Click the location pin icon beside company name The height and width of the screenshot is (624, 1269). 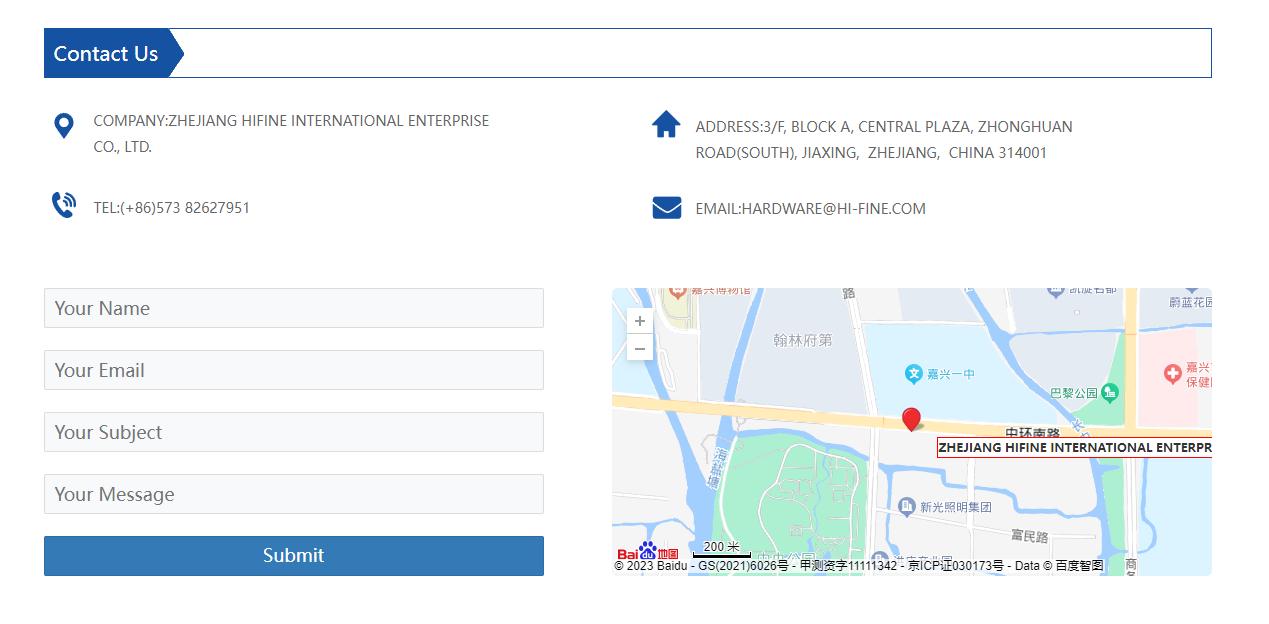click(x=63, y=126)
